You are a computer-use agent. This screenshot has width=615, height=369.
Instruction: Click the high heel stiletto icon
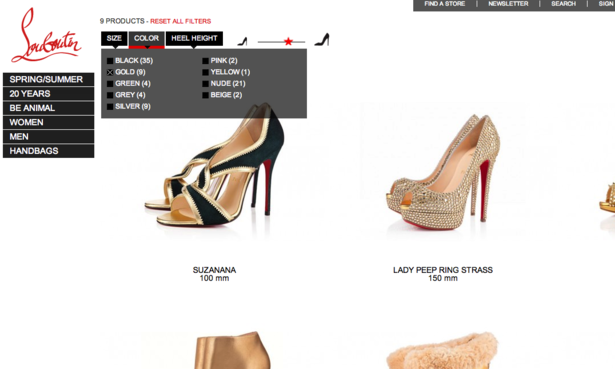click(x=322, y=39)
